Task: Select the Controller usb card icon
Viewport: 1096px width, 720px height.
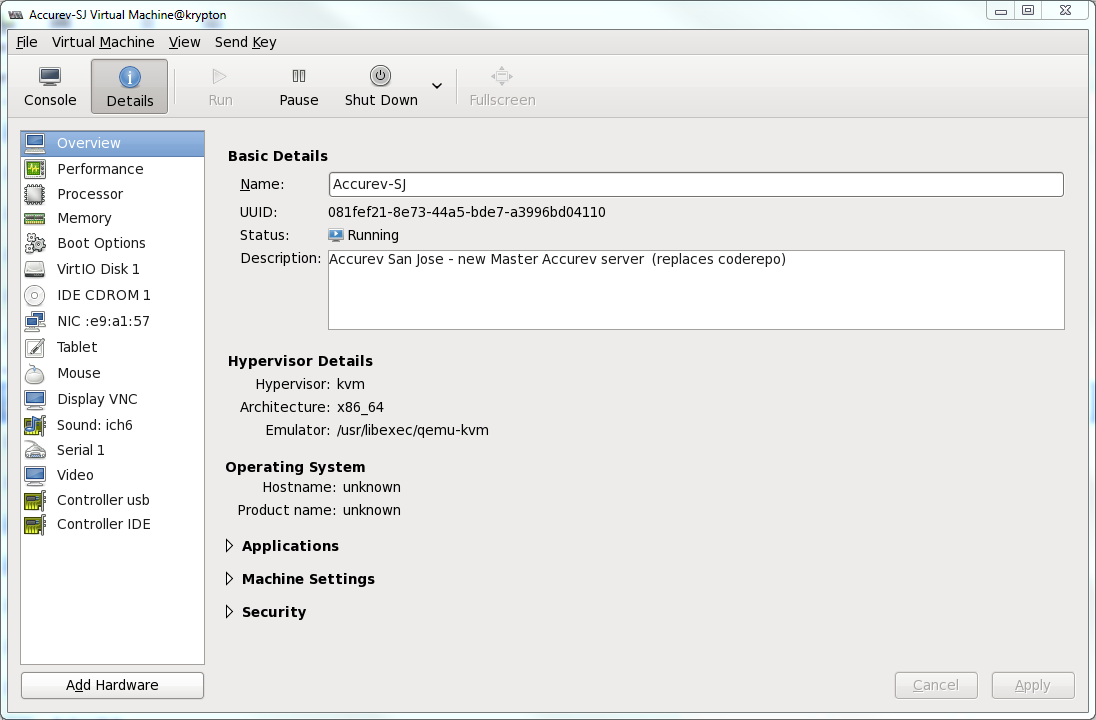Action: click(35, 501)
